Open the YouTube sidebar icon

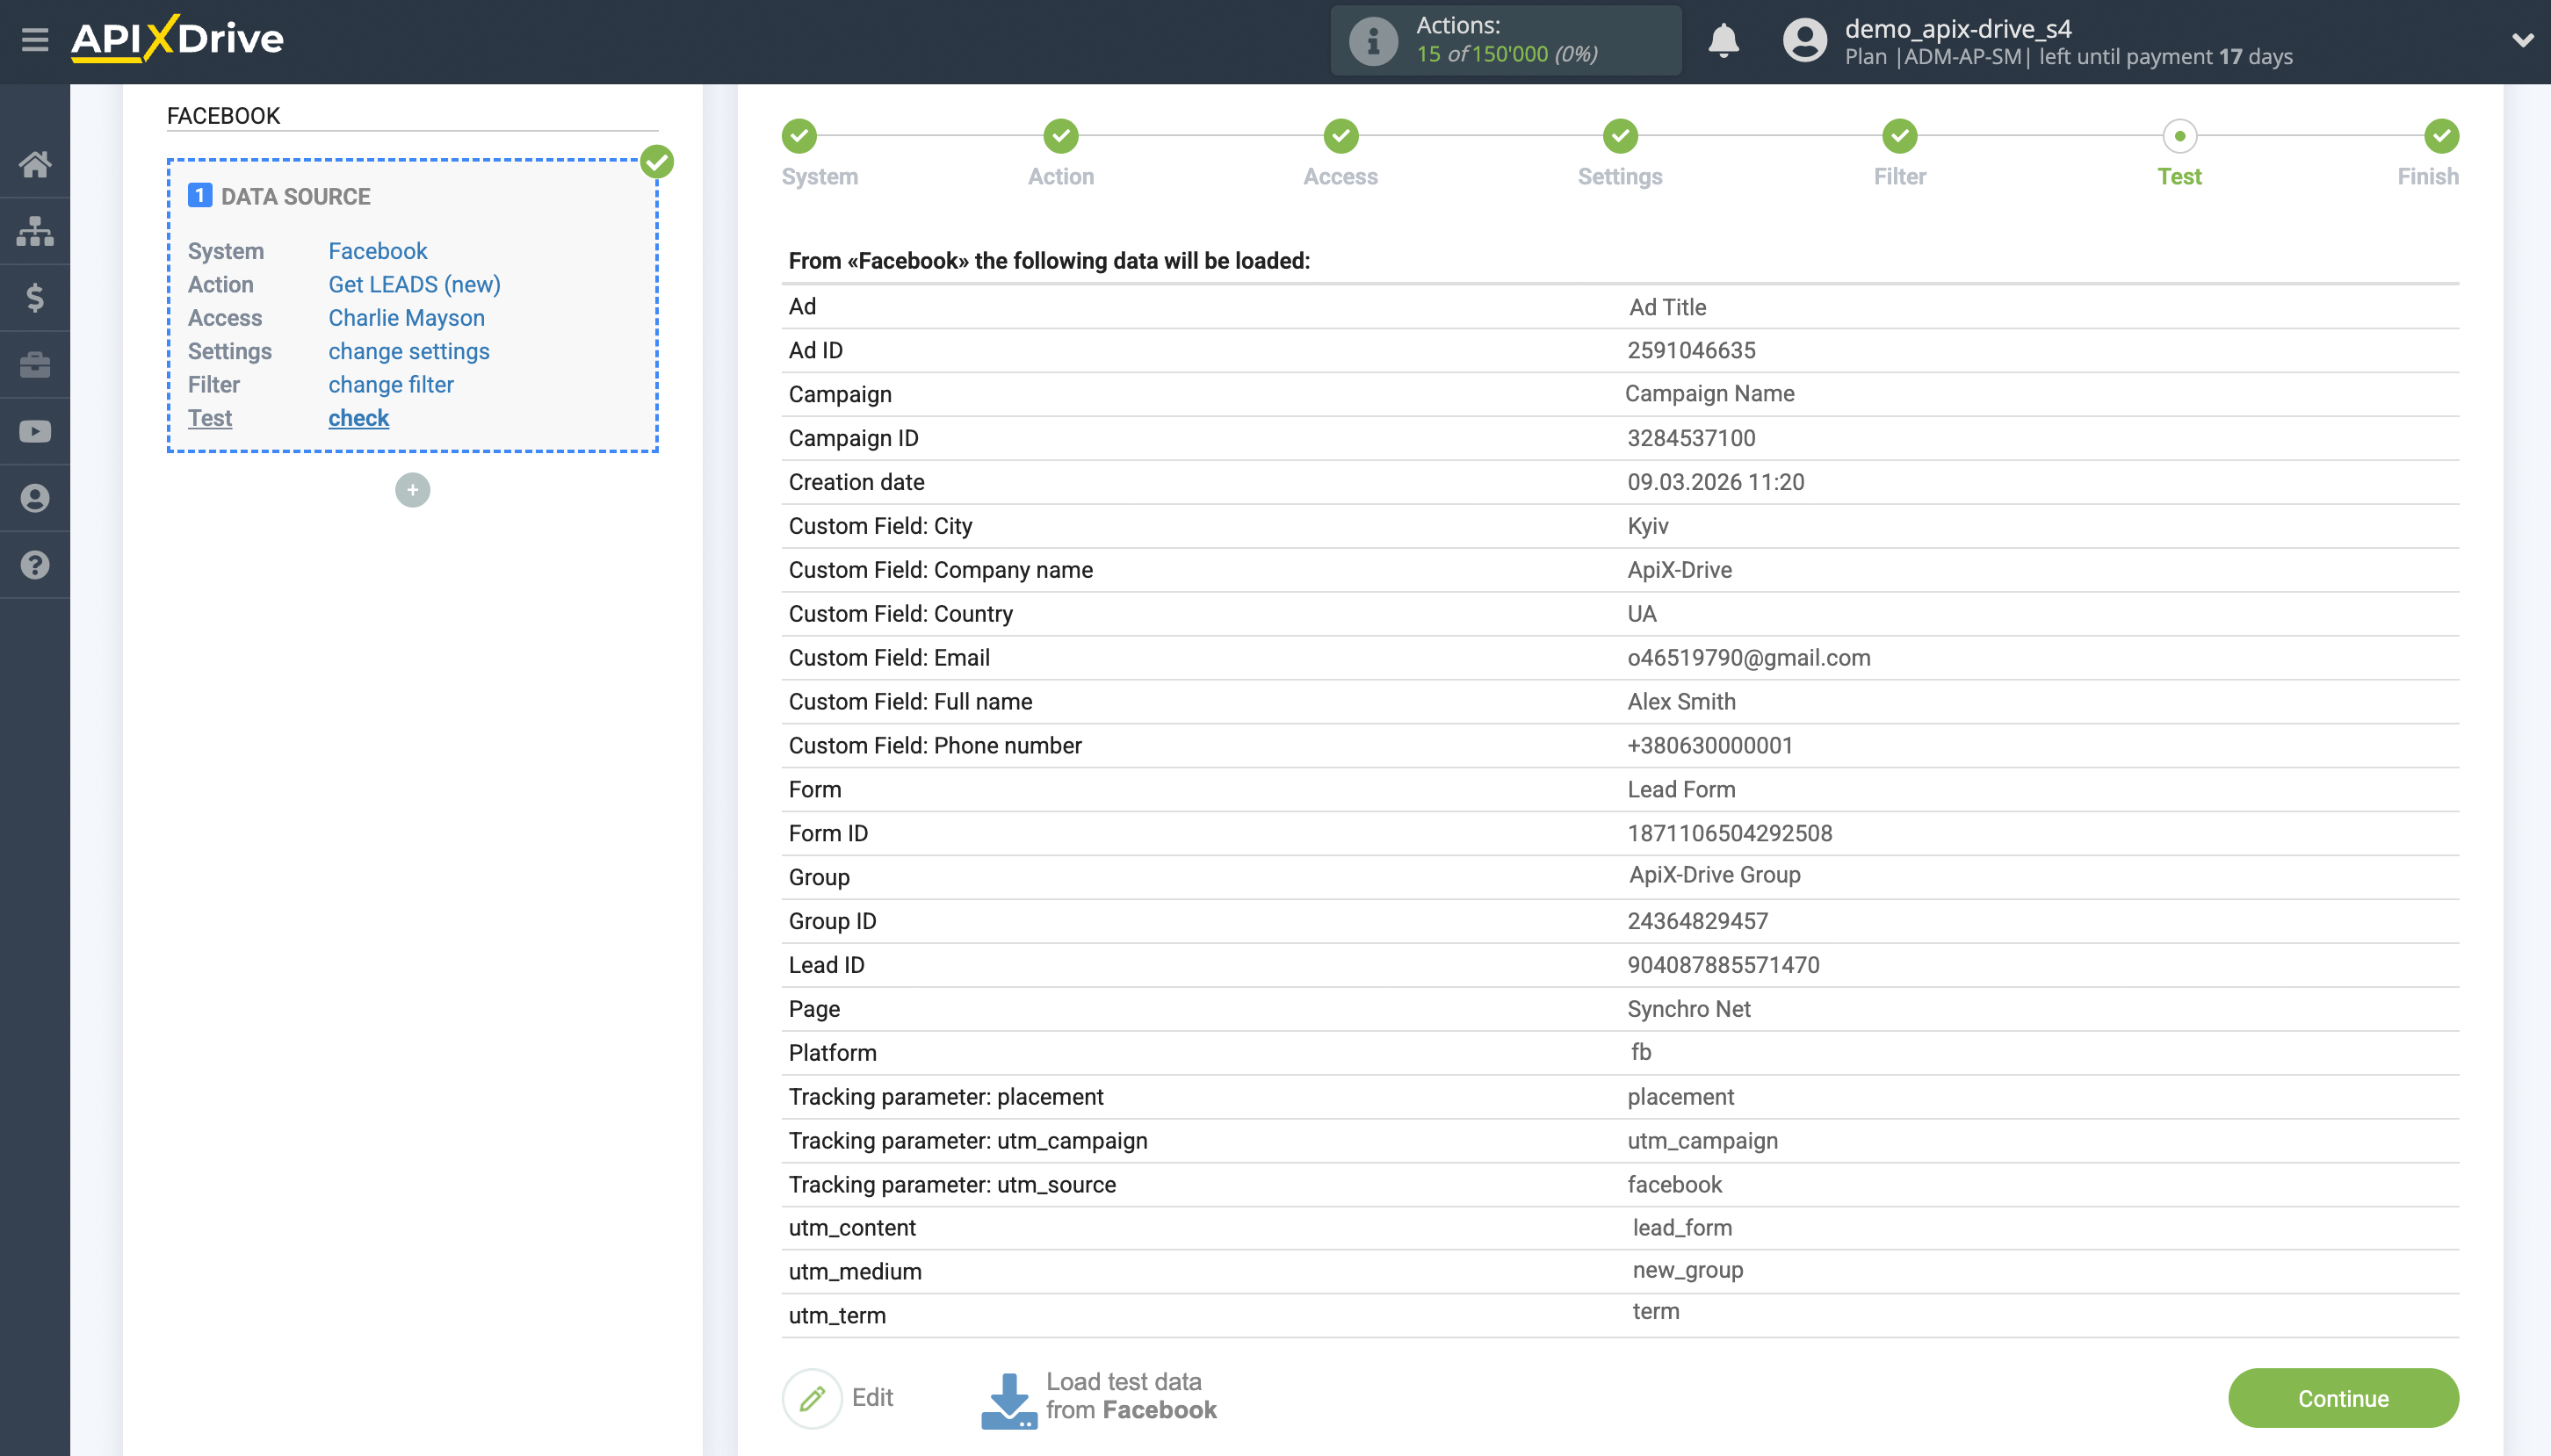click(x=36, y=431)
